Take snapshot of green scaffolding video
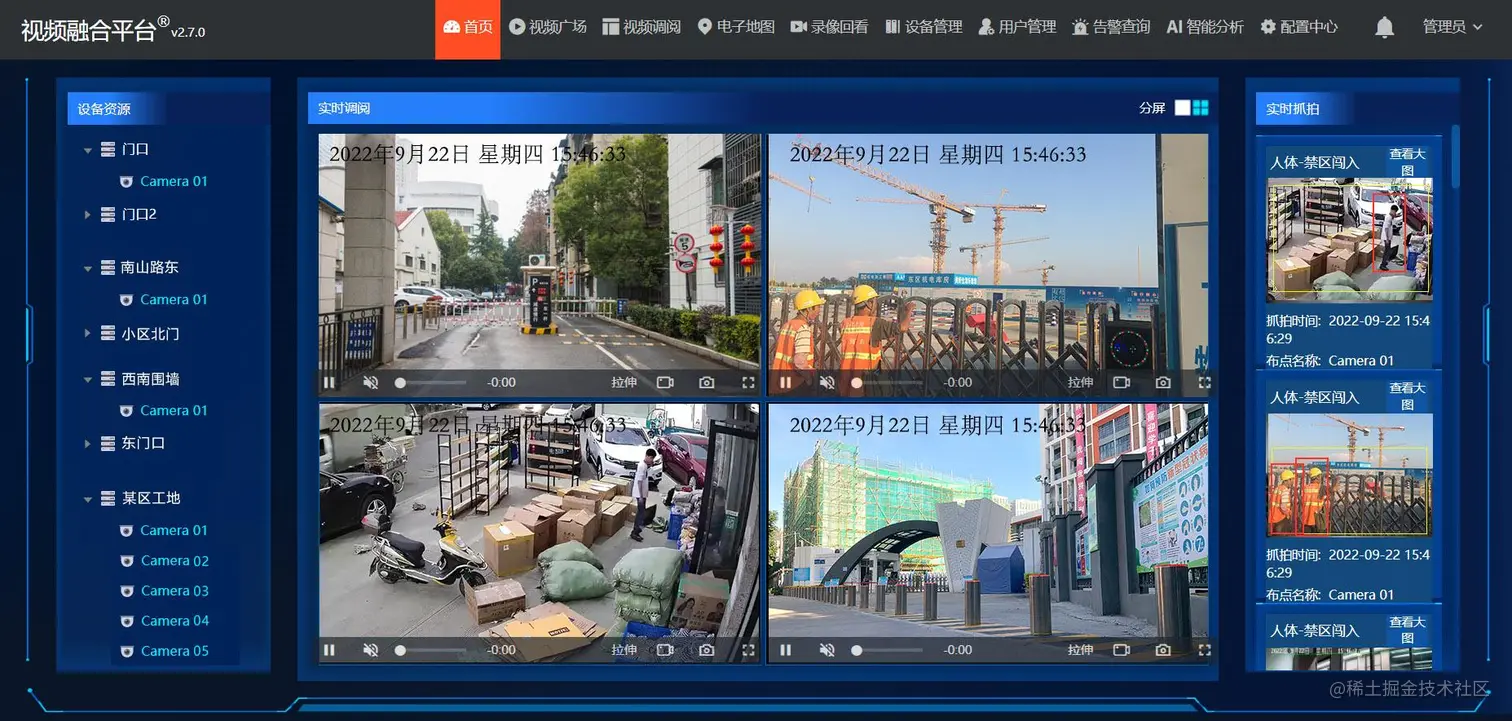 pyautogui.click(x=1163, y=650)
